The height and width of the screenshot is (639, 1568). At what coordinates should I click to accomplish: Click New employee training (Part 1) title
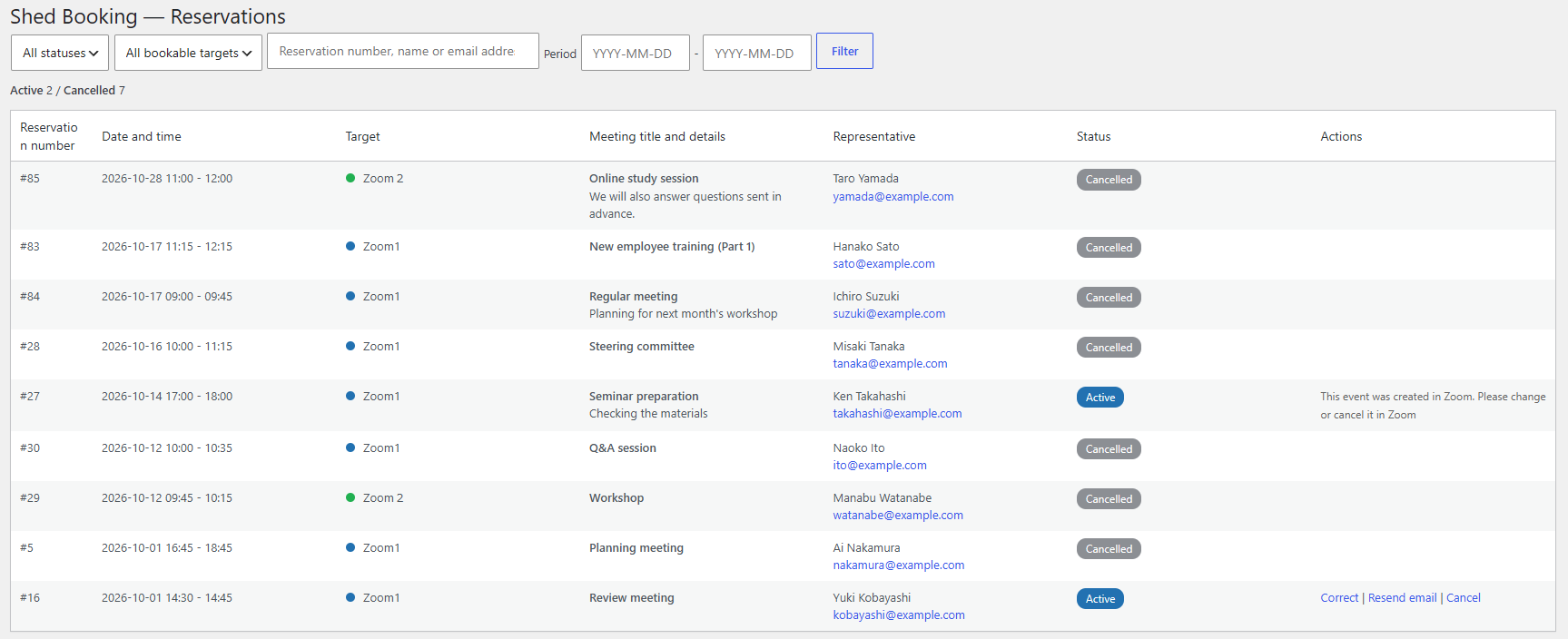point(672,246)
